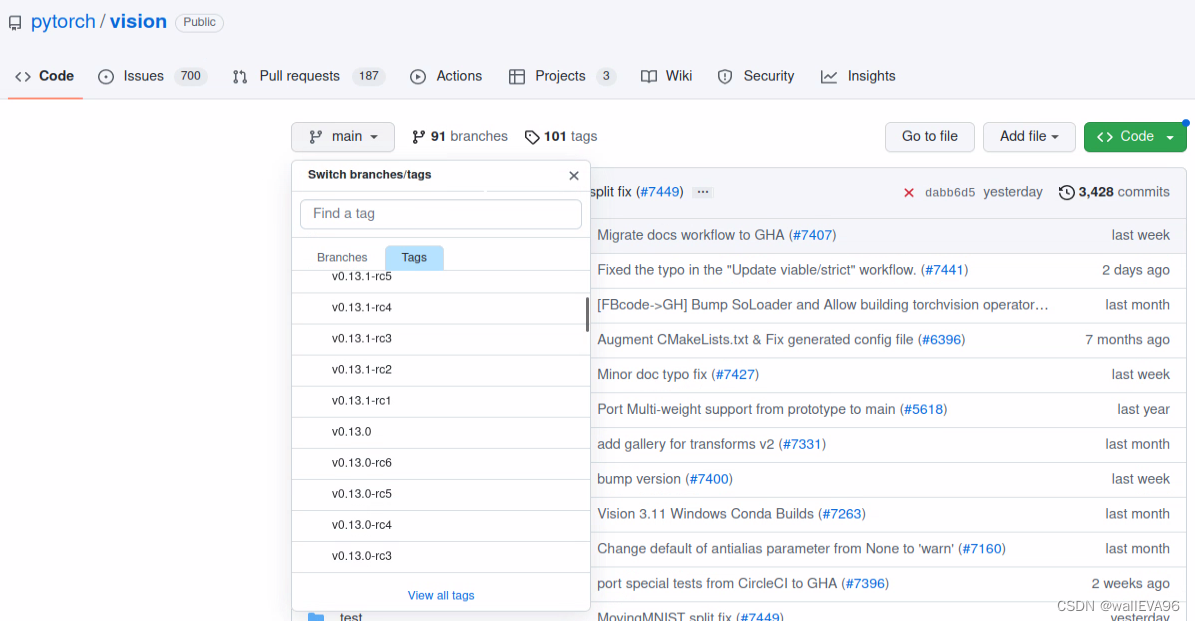This screenshot has width=1195, height=621.
Task: Open the Add file dropdown
Action: [x=1029, y=136]
